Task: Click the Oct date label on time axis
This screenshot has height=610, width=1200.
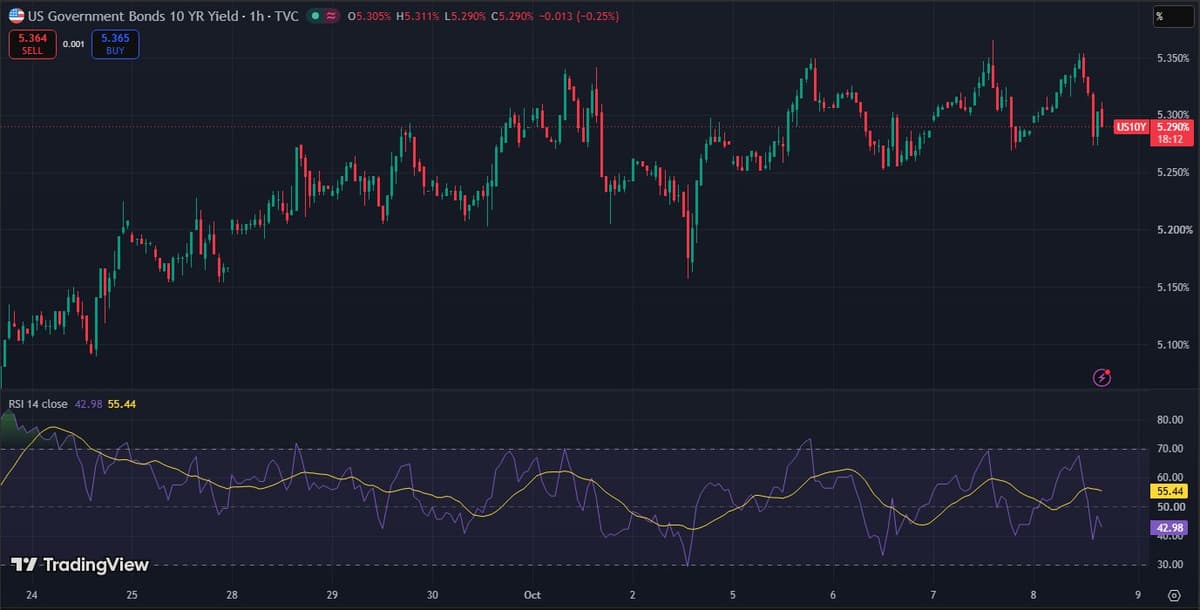Action: [x=532, y=594]
